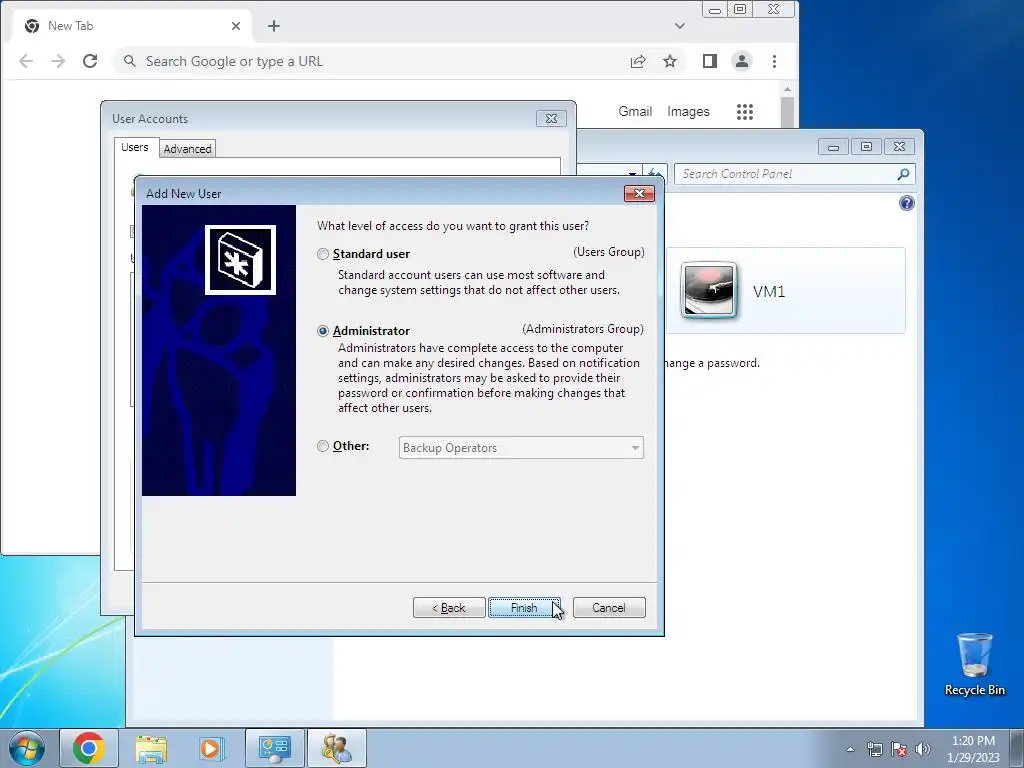This screenshot has height=768, width=1024.
Task: Open the Recycle Bin desktop icon
Action: 974,664
